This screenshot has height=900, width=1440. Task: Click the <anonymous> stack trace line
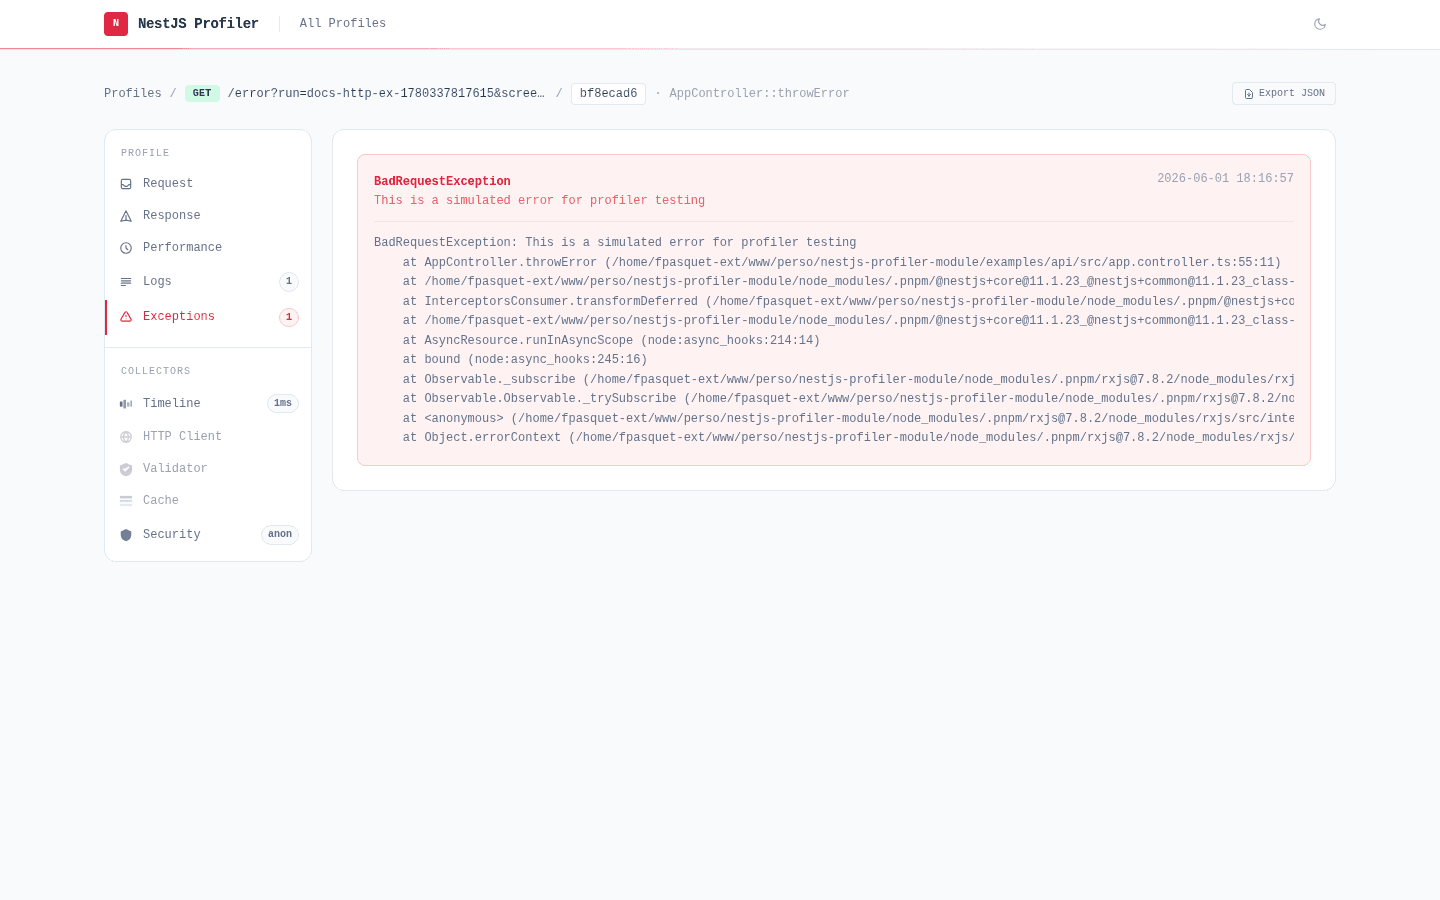848,418
